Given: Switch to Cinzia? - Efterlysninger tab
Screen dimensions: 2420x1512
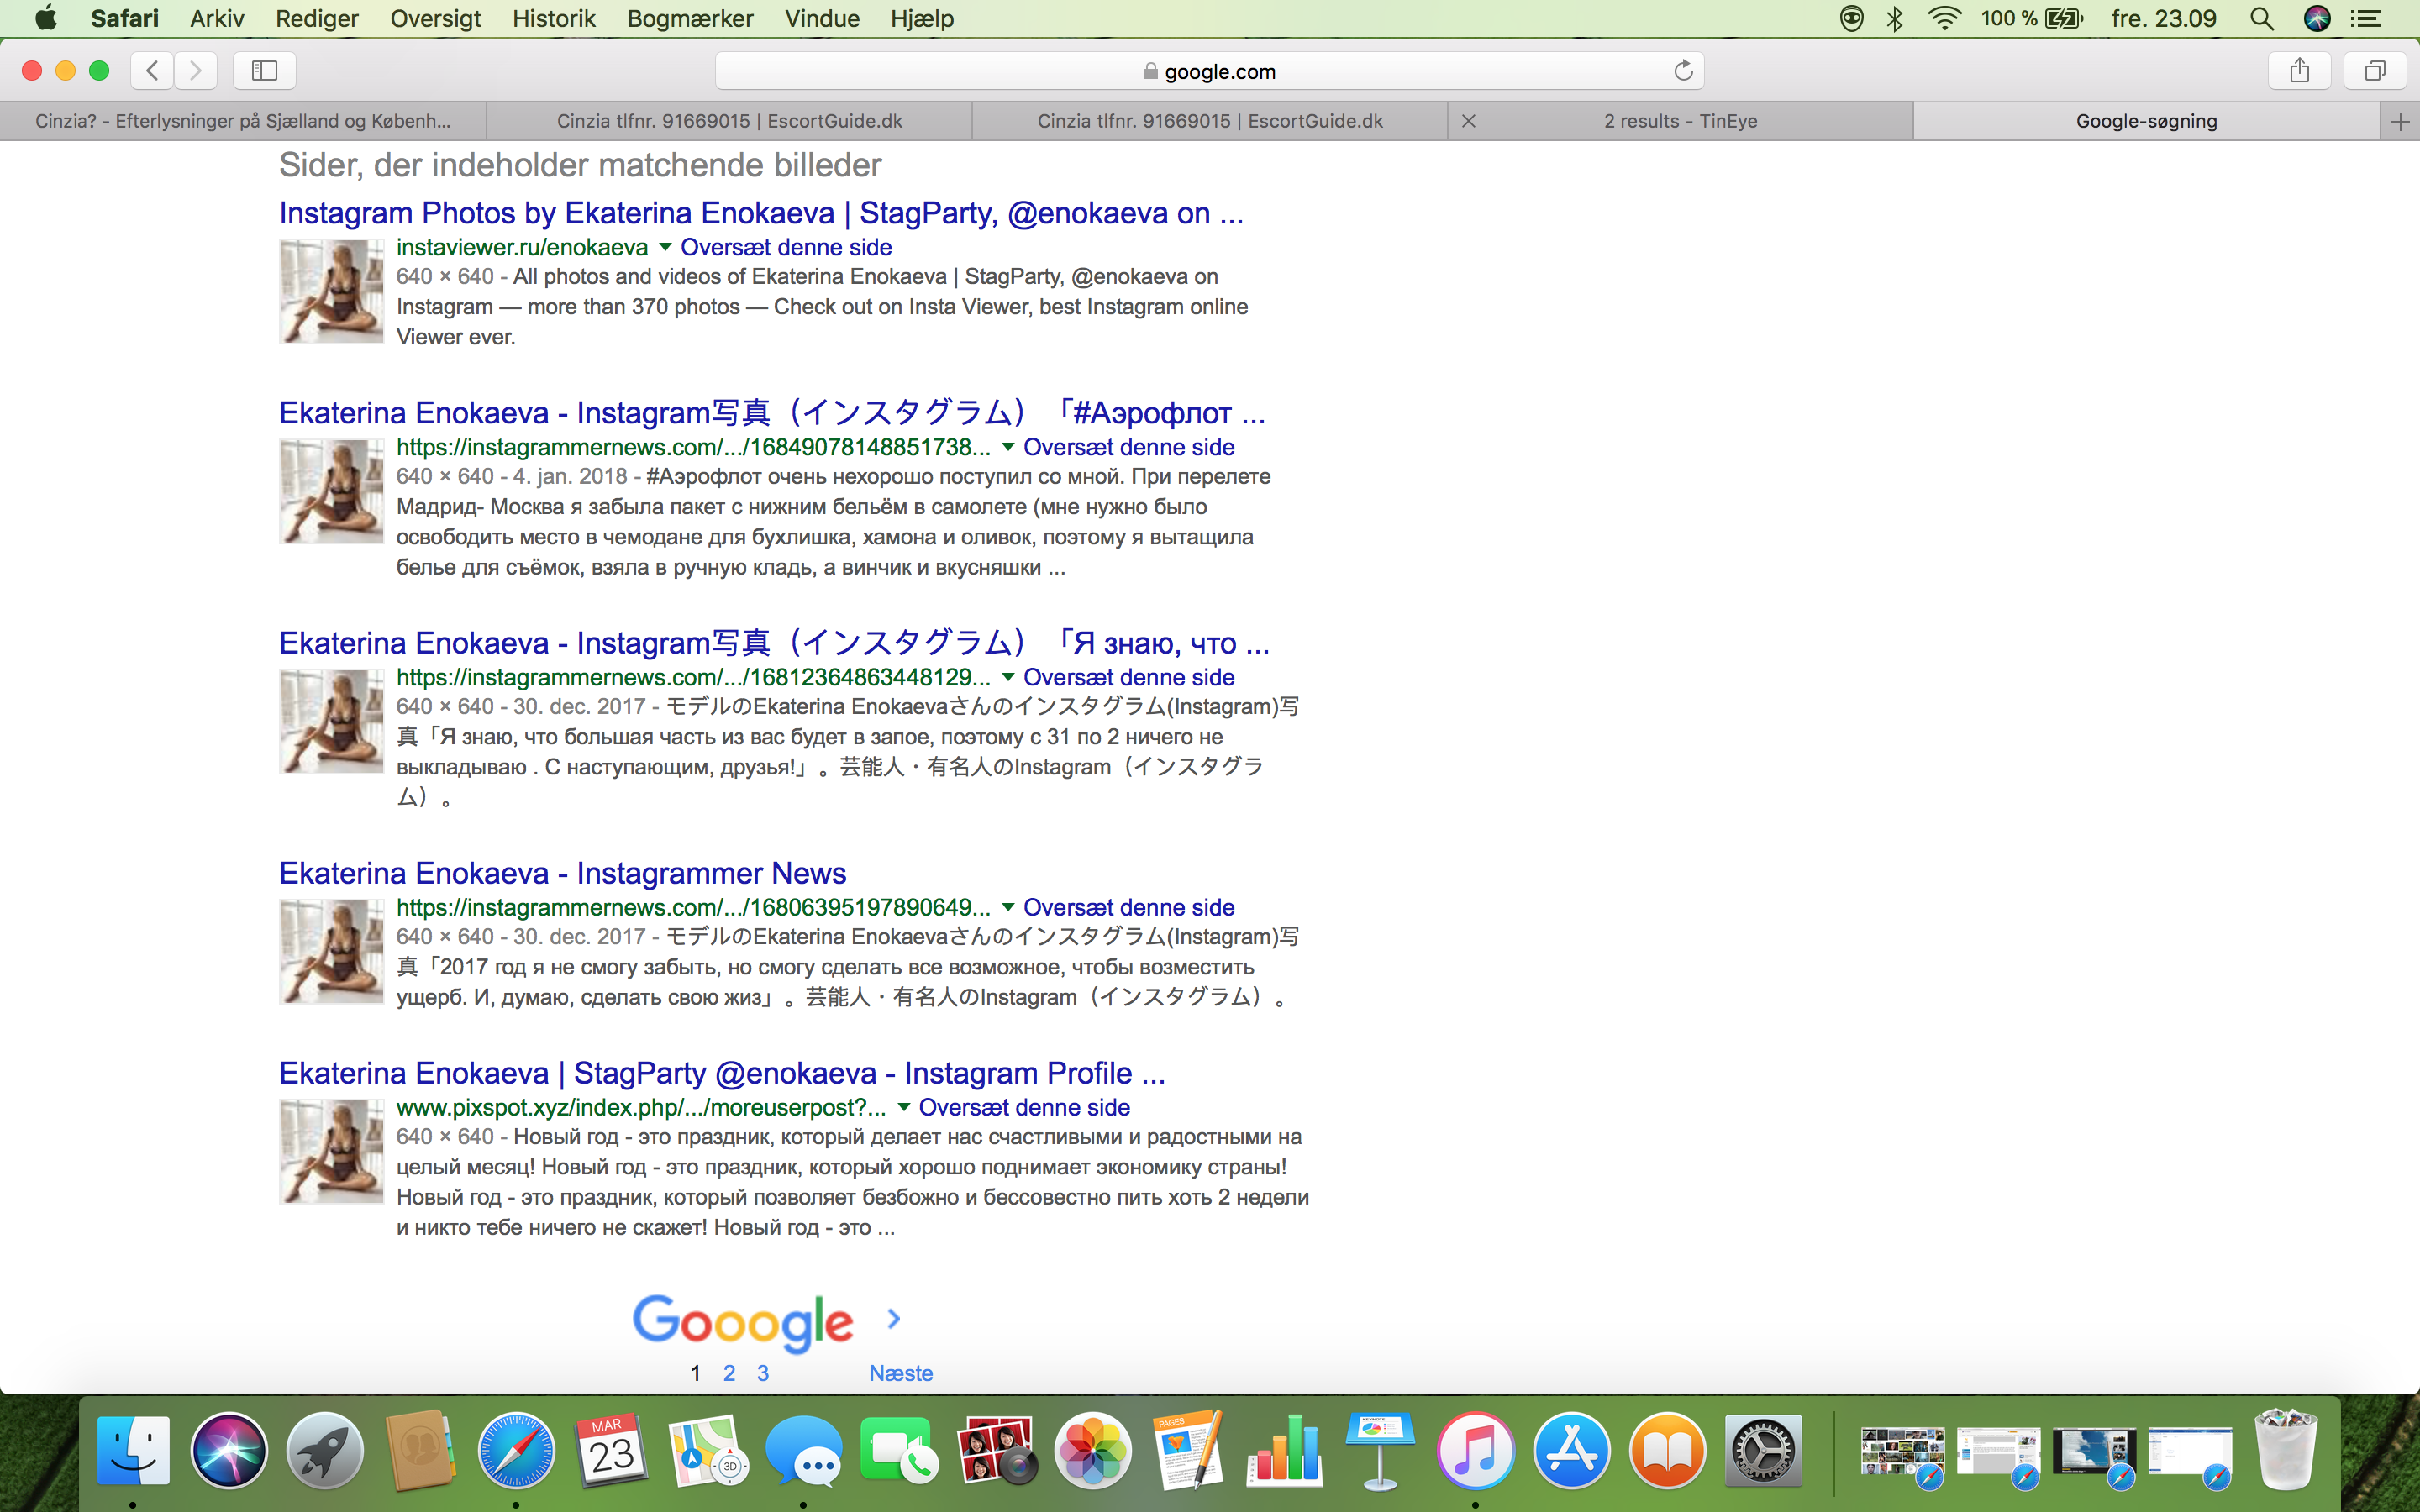Looking at the screenshot, I should [x=243, y=121].
